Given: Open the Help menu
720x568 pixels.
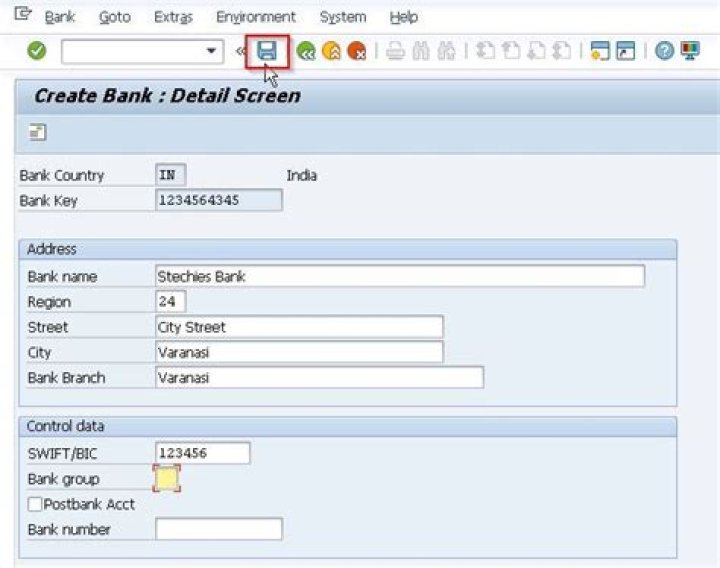Looking at the screenshot, I should pyautogui.click(x=404, y=17).
